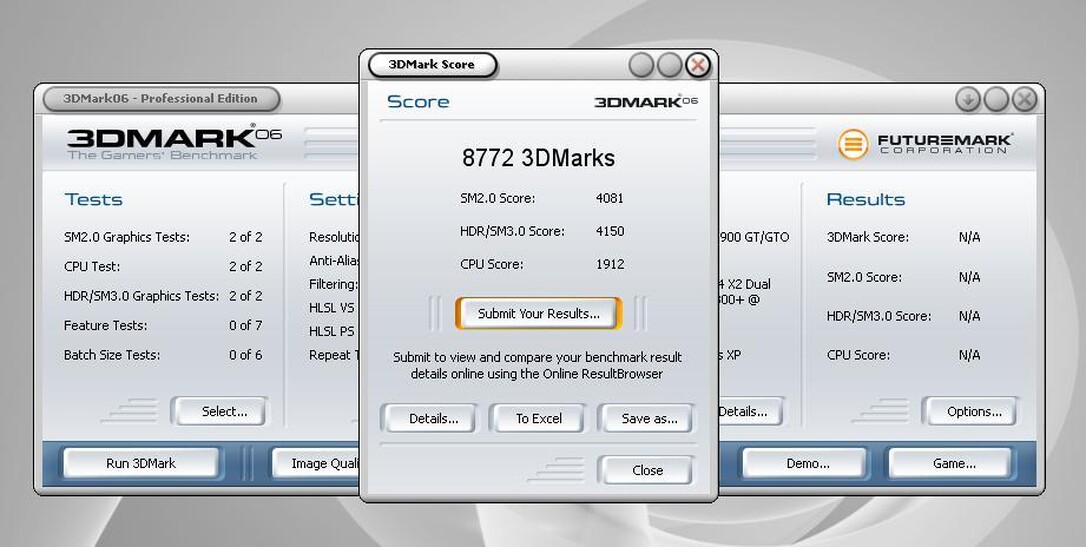Click the red X of 3DMark Score window

[697, 66]
